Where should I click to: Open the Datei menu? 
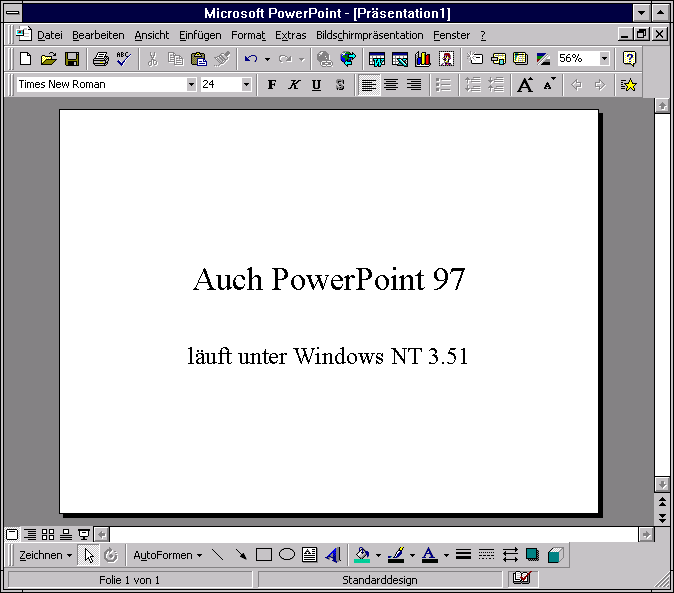coord(50,35)
